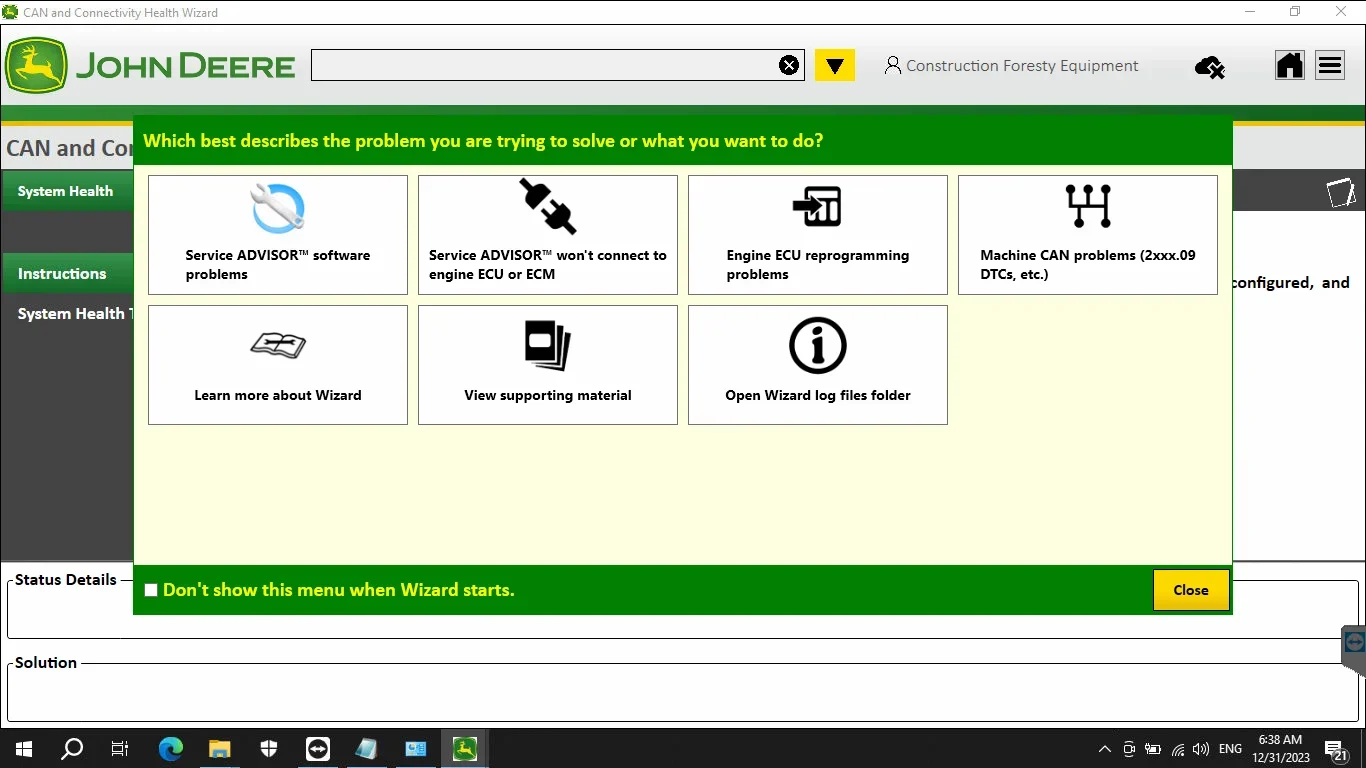Screen dimensions: 1366x768
Task: Open Machine CAN problems option
Action: [x=1088, y=235]
